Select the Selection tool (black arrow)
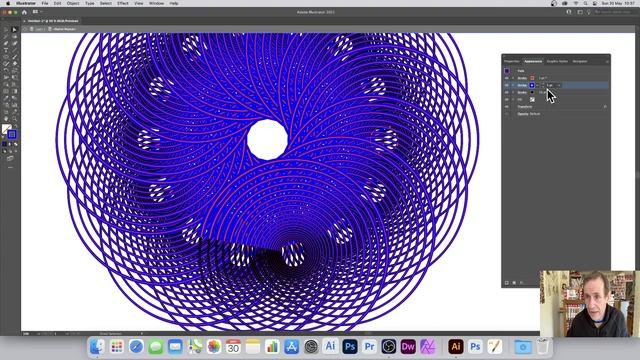Viewport: 640px width, 360px height. coord(6,29)
